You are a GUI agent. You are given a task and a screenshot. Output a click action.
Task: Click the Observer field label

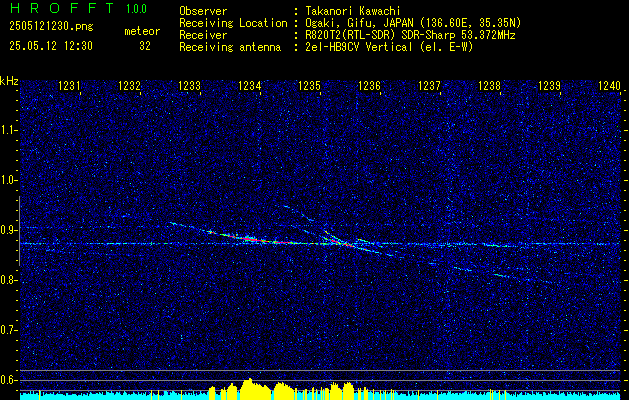click(x=203, y=11)
